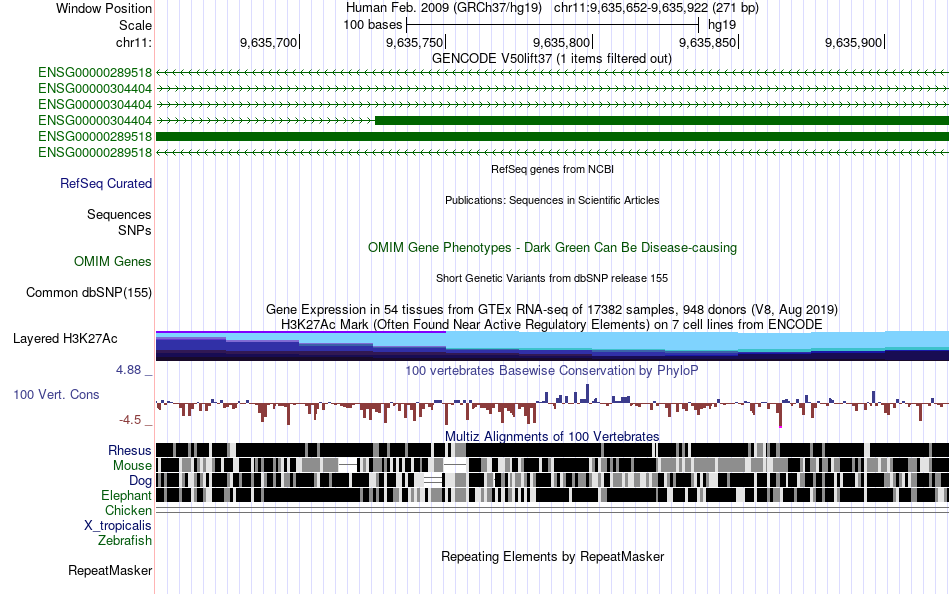Click ENSG00000304404 label beside partial exon block
This screenshot has height=594, width=950.
[x=95, y=121]
